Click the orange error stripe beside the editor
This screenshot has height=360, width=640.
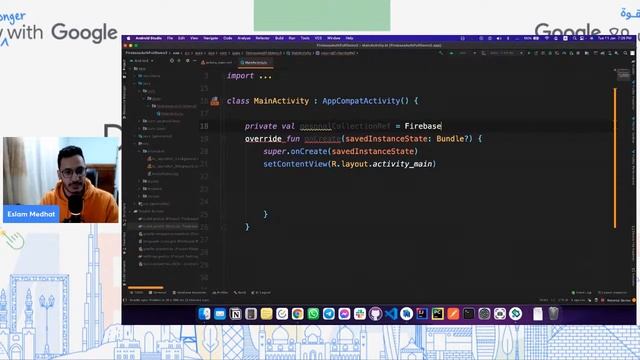click(x=615, y=158)
